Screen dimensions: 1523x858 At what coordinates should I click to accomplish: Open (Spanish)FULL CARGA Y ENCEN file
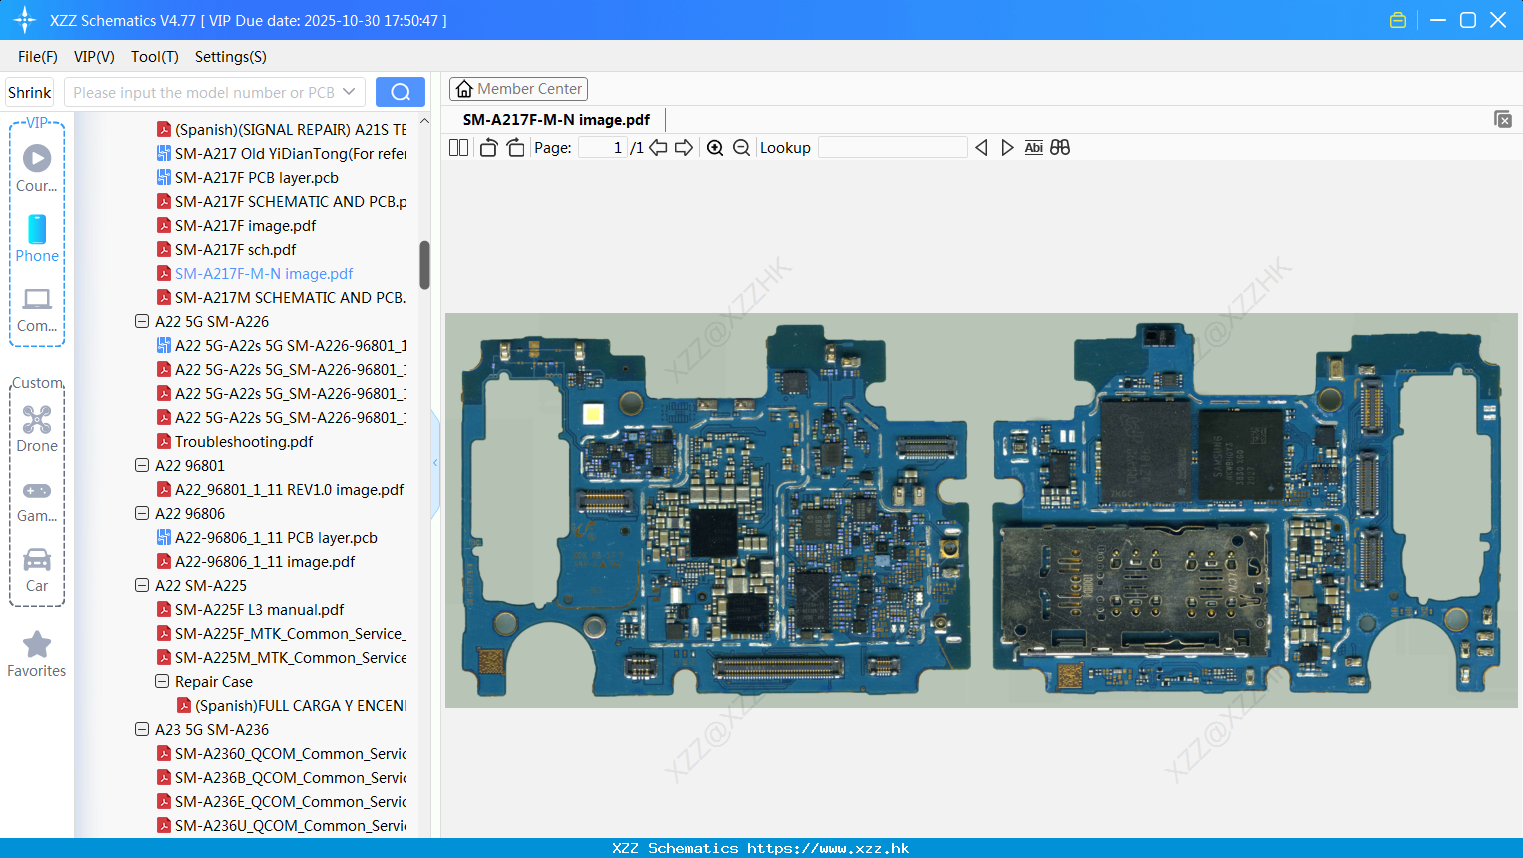click(300, 705)
